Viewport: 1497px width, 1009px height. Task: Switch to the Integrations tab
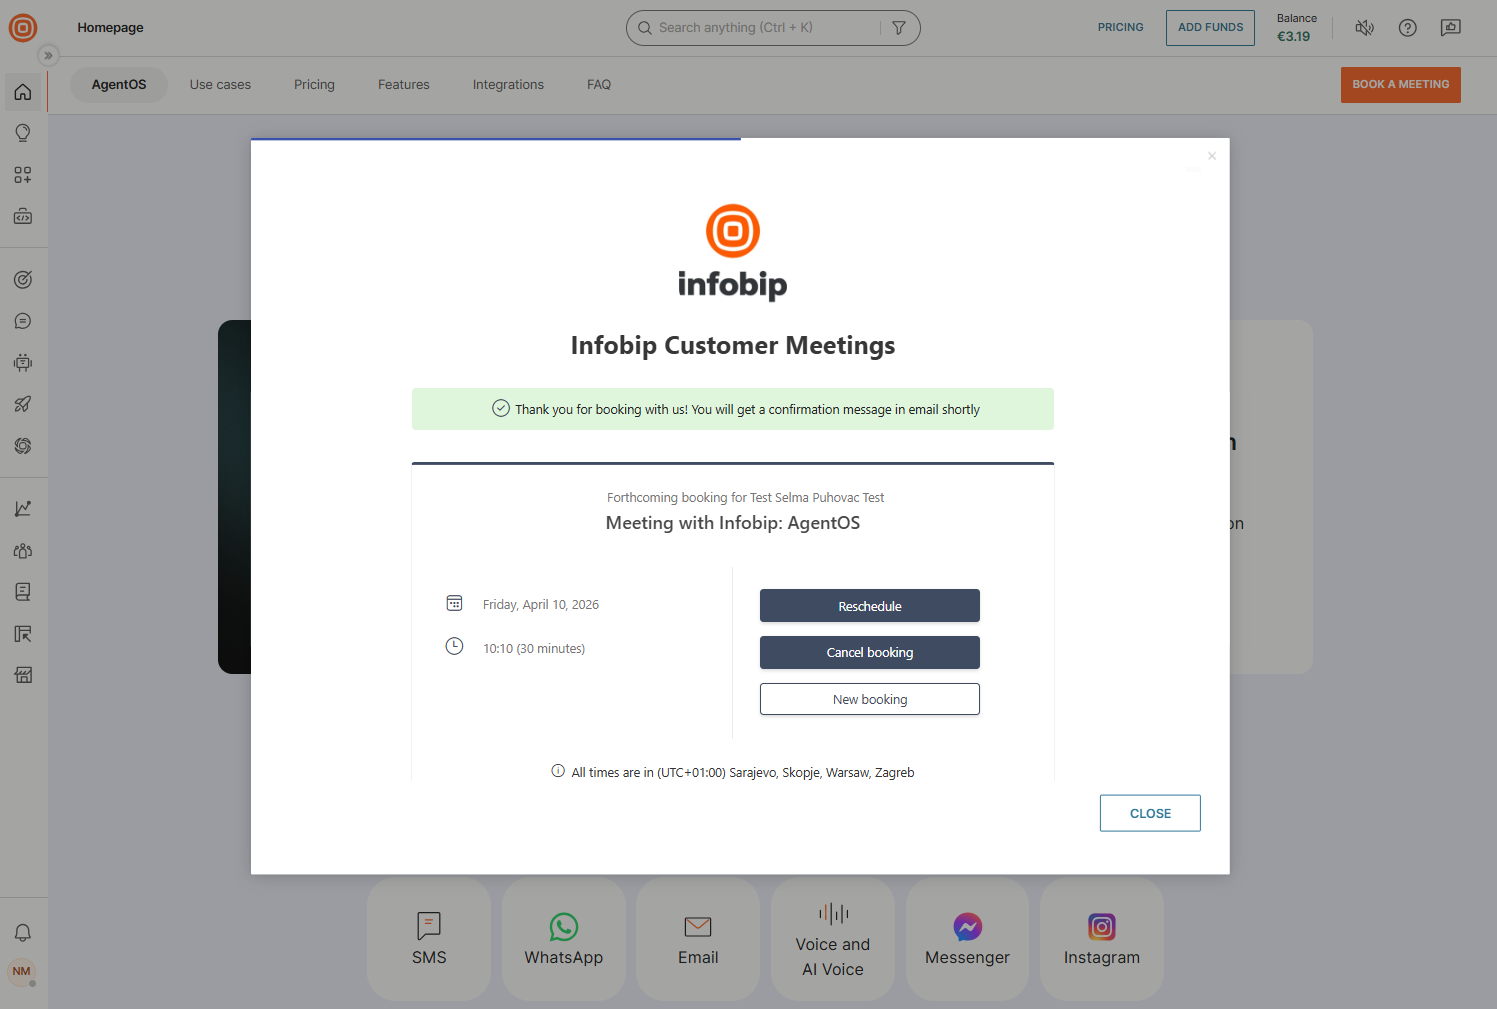coord(507,84)
